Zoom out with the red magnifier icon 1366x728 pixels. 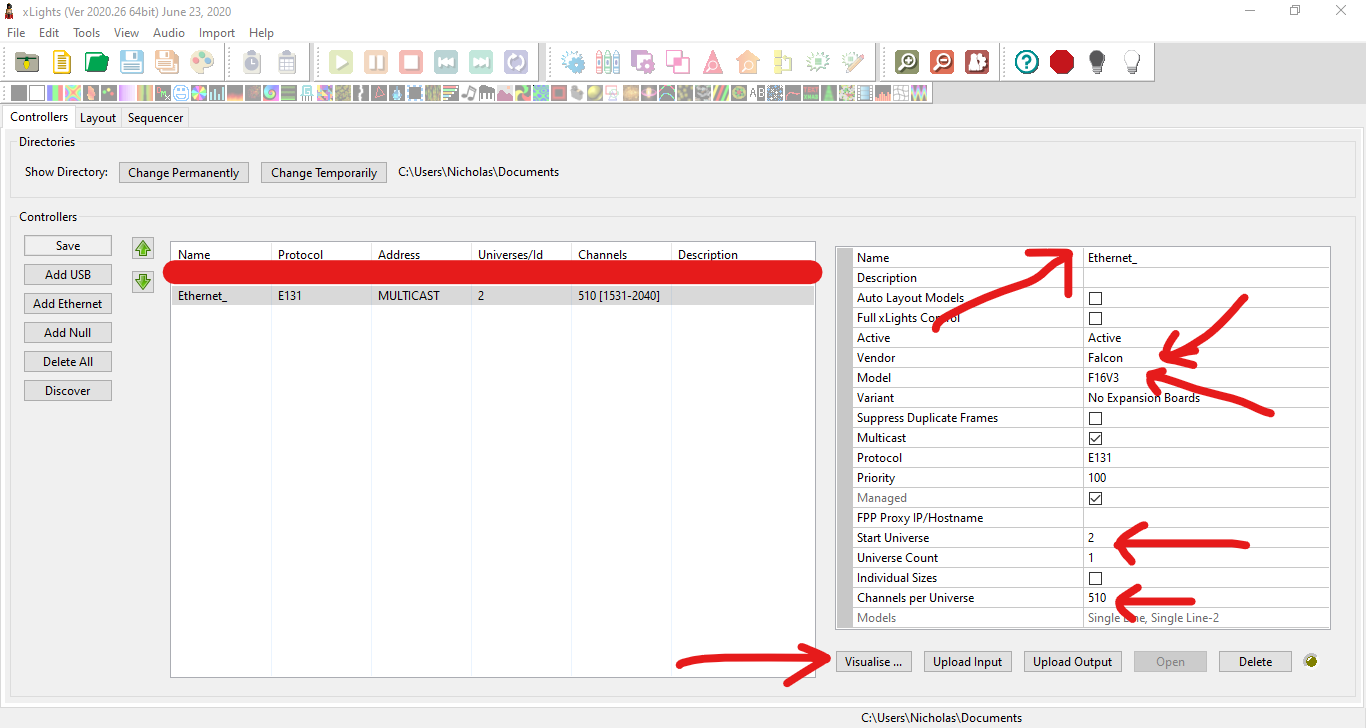pyautogui.click(x=942, y=62)
